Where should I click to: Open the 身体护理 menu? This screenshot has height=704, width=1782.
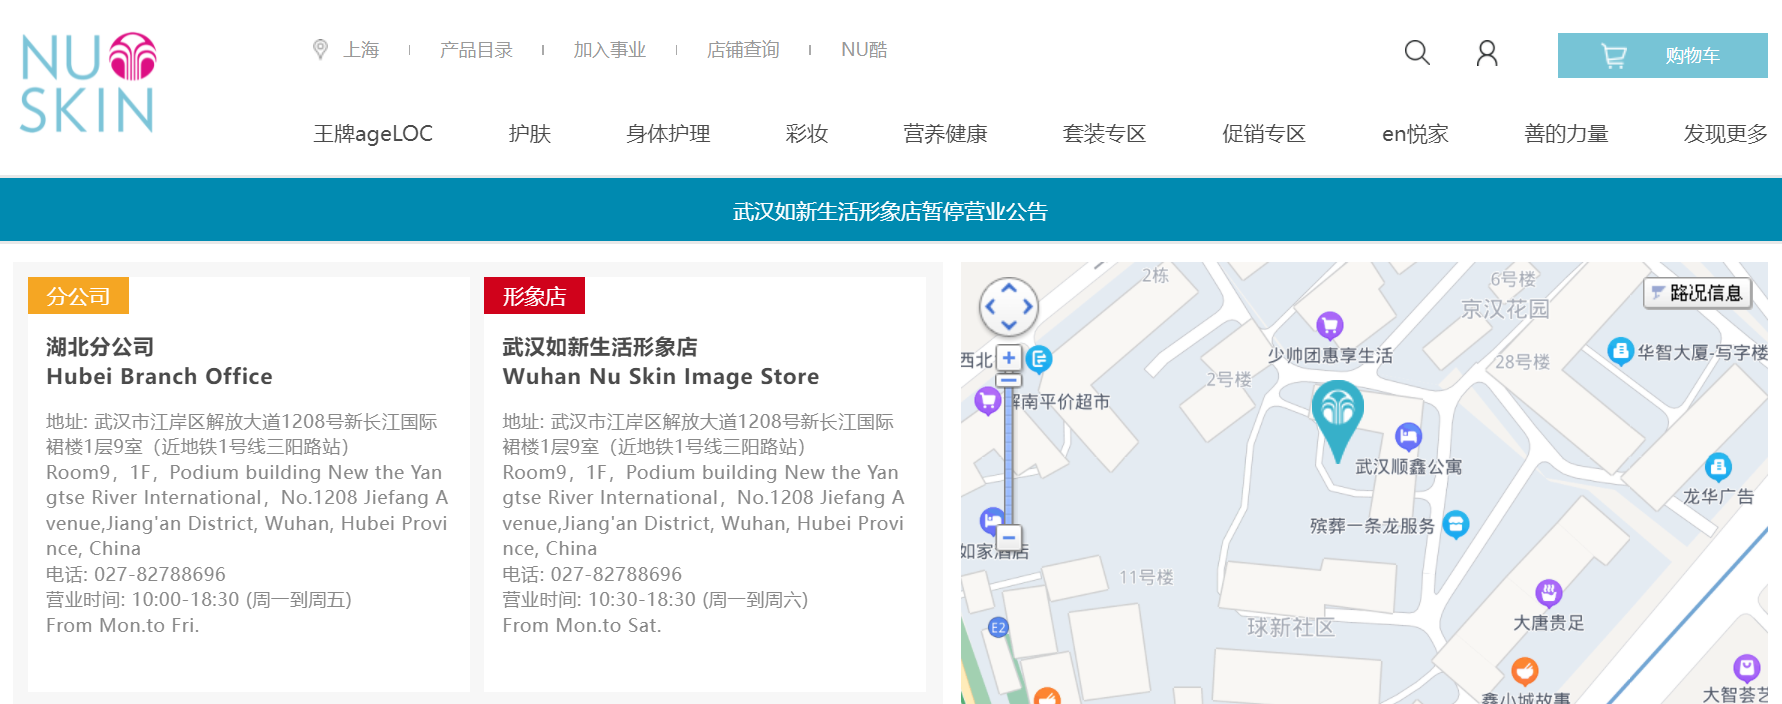click(668, 134)
